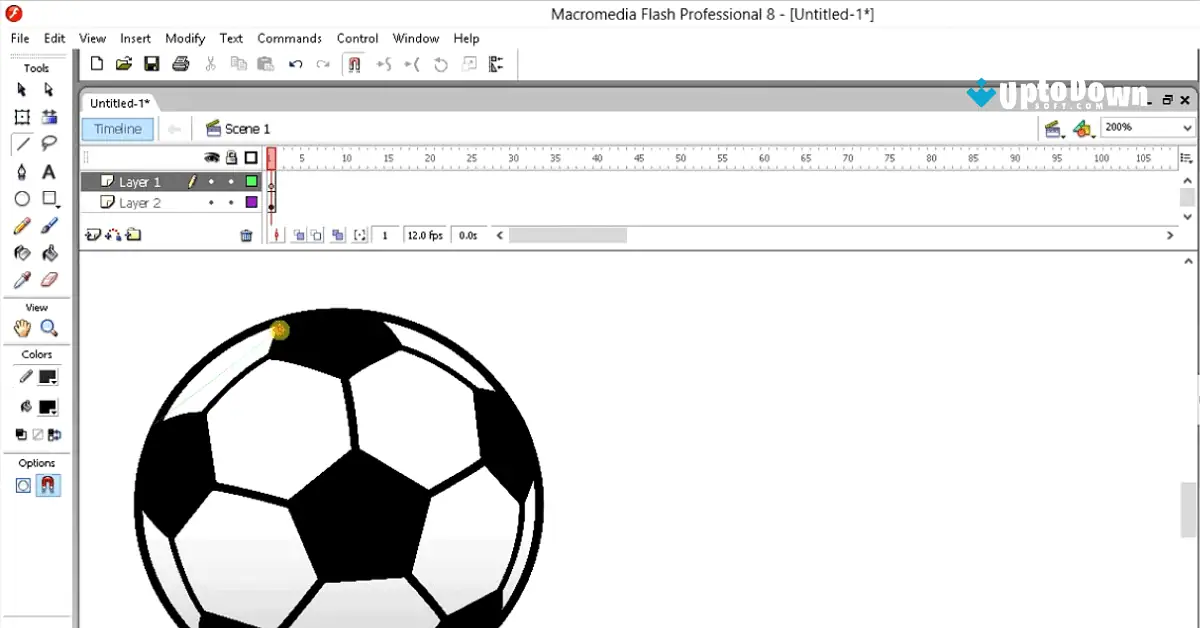The height and width of the screenshot is (628, 1200).
Task: Pick the Lasso tool
Action: [x=50, y=142]
